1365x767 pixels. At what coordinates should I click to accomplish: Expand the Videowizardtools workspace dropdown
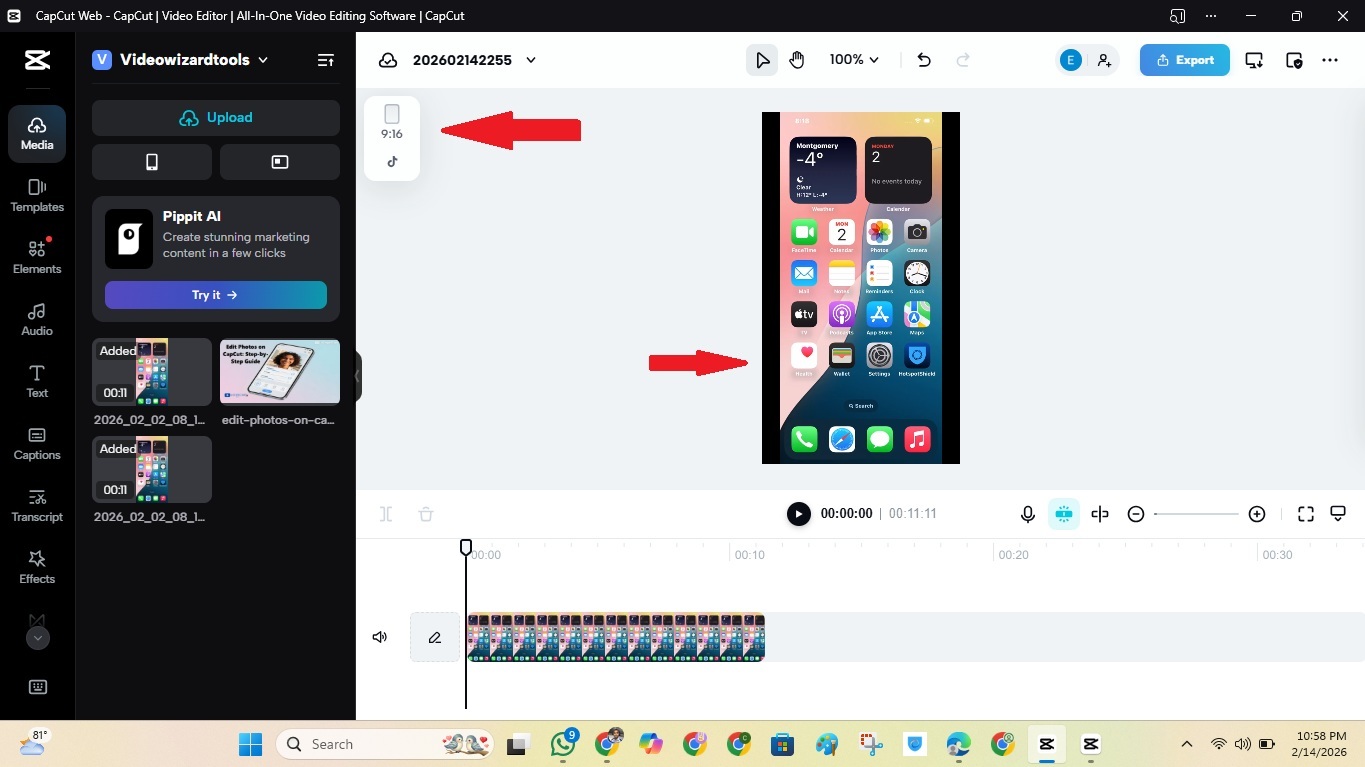pyautogui.click(x=263, y=60)
